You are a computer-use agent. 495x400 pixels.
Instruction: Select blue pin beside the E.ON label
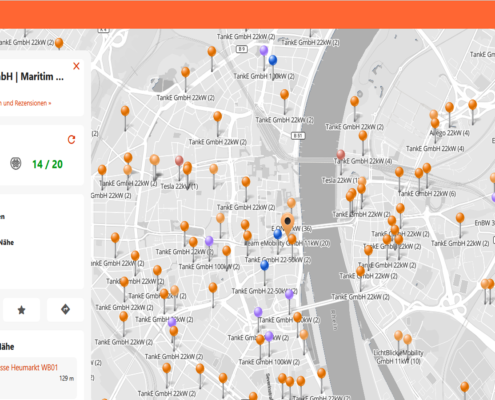(278, 234)
